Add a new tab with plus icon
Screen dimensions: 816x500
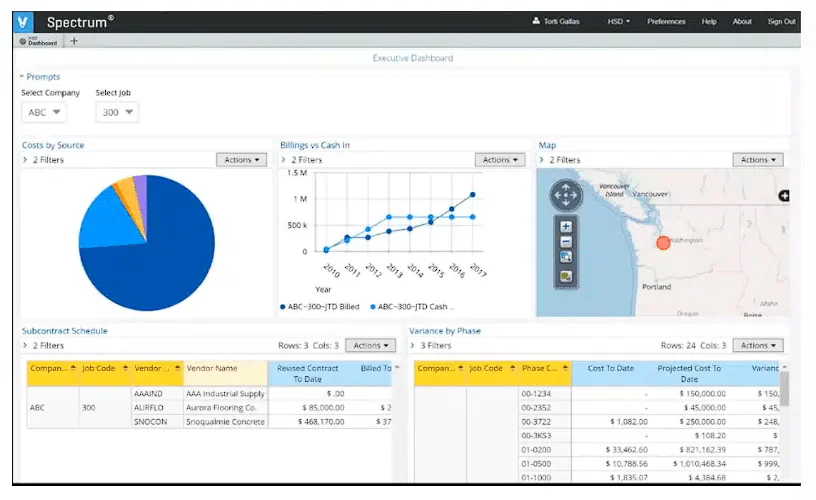pos(74,41)
